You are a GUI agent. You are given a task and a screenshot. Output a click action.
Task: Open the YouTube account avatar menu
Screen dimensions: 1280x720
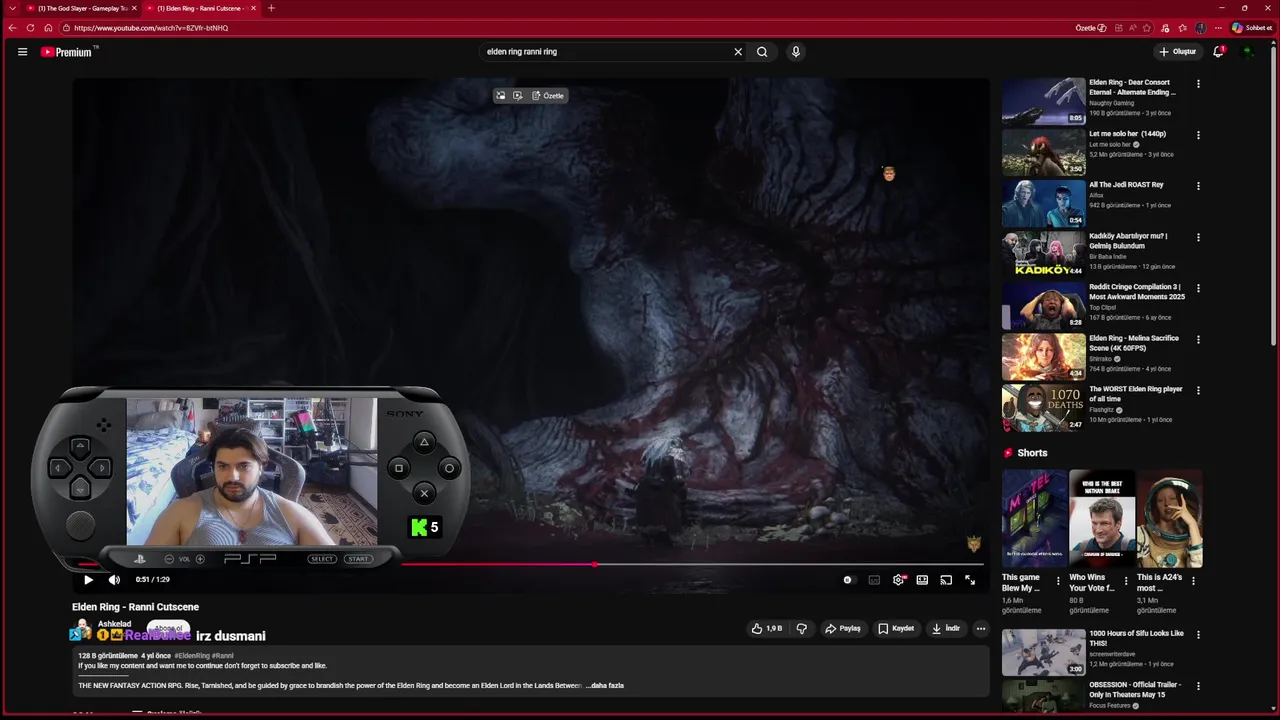[x=1248, y=52]
